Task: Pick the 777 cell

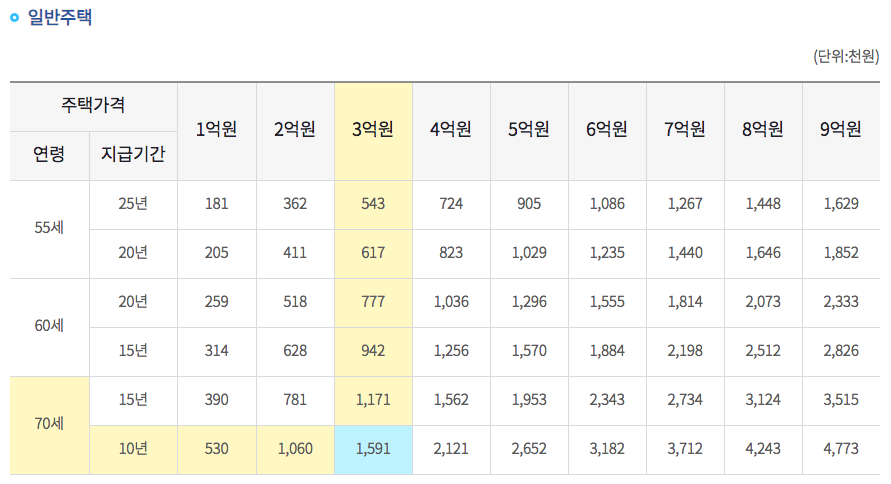Action: point(373,303)
